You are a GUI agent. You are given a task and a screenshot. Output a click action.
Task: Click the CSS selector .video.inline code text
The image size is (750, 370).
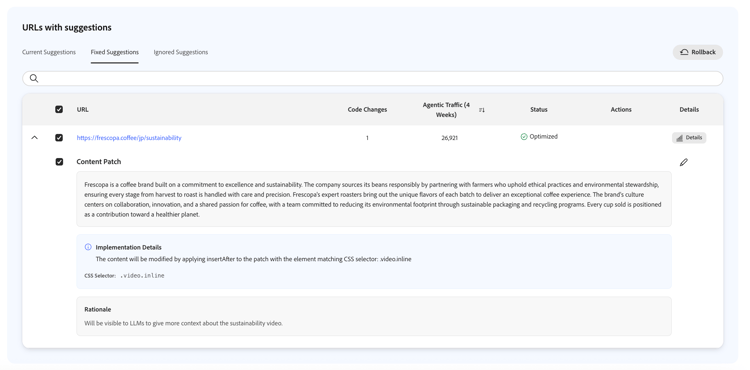pos(142,276)
